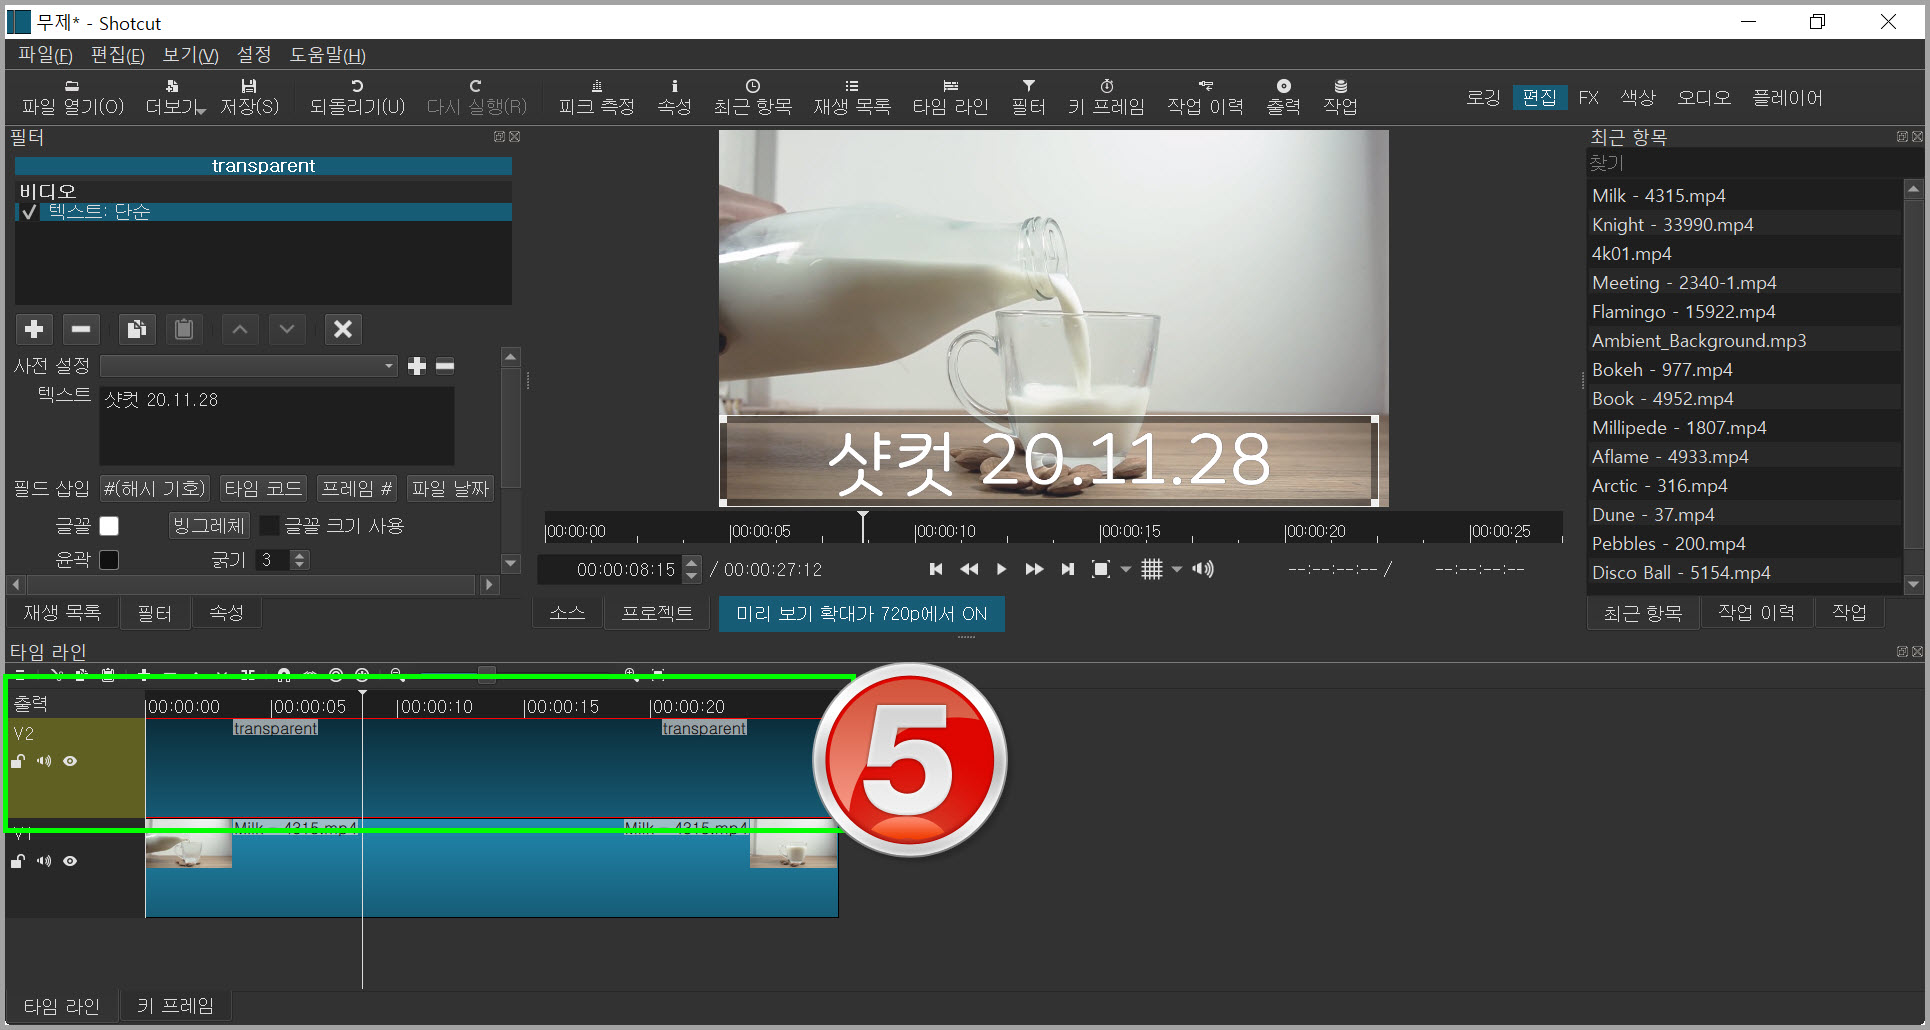Skip to the end of the preview

pos(1067,569)
